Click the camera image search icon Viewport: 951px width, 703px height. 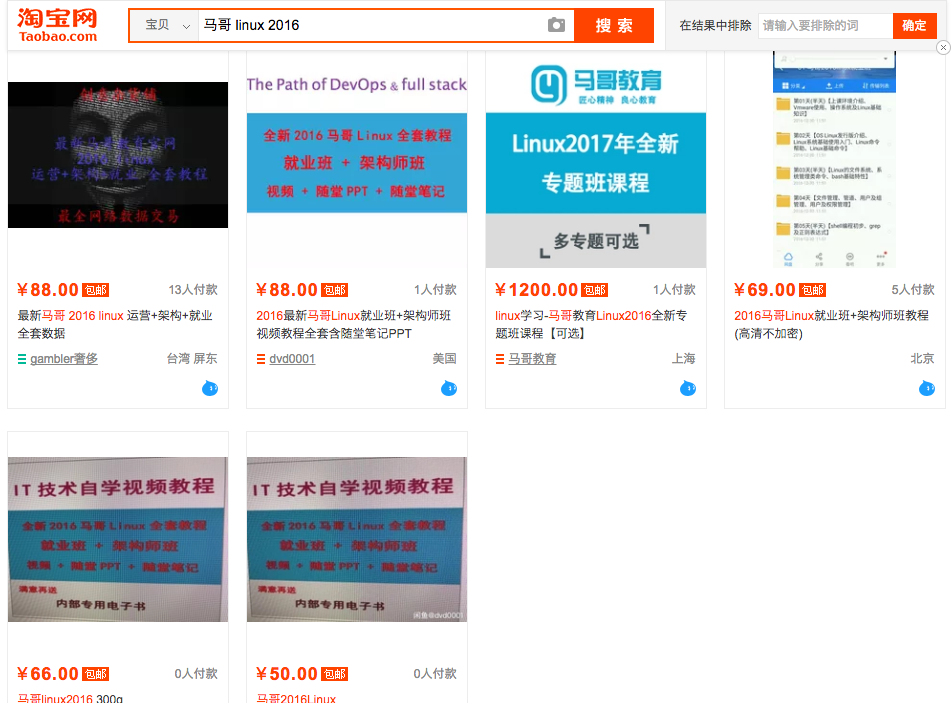556,25
